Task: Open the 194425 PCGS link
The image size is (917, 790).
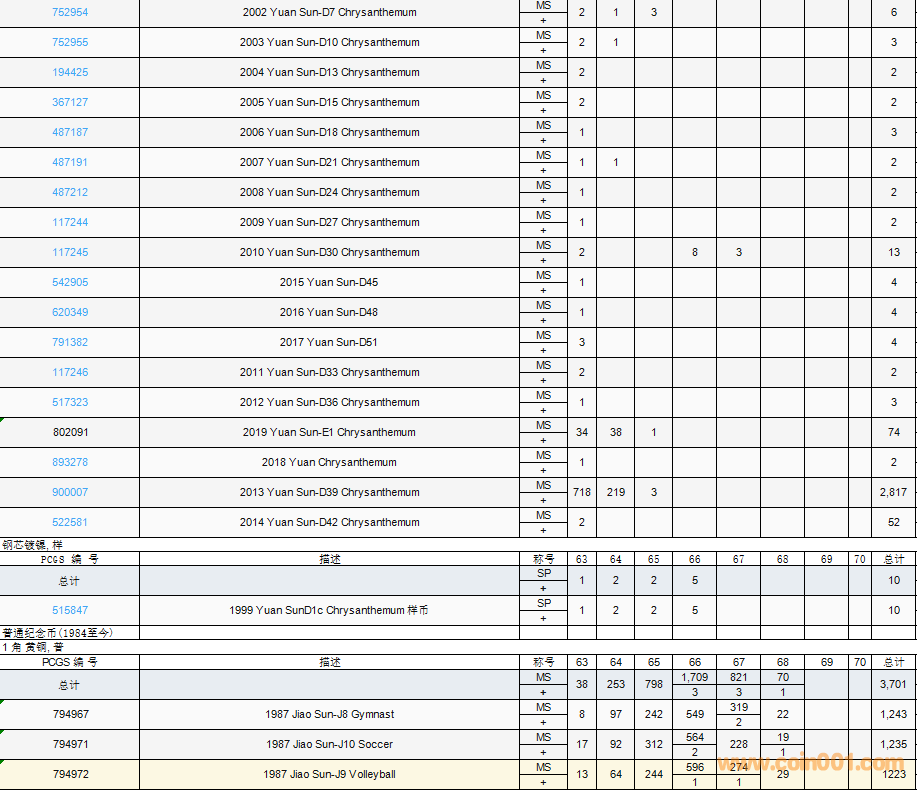Action: tap(70, 72)
